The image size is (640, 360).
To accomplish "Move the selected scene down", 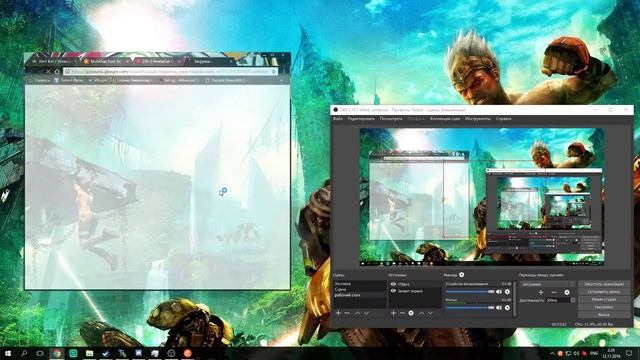I will point(367,313).
